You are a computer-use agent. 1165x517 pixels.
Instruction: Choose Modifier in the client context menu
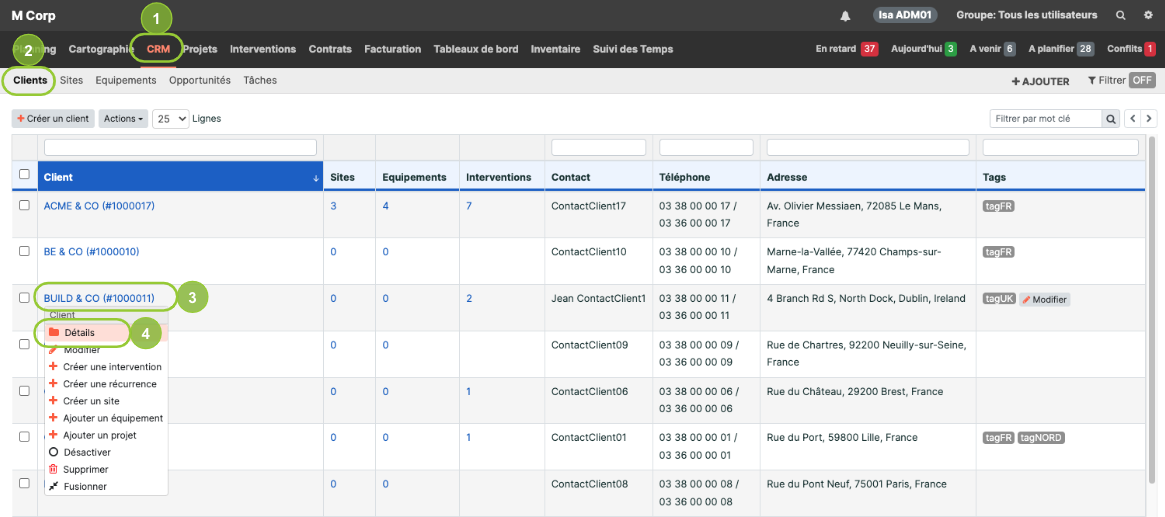coord(106,350)
